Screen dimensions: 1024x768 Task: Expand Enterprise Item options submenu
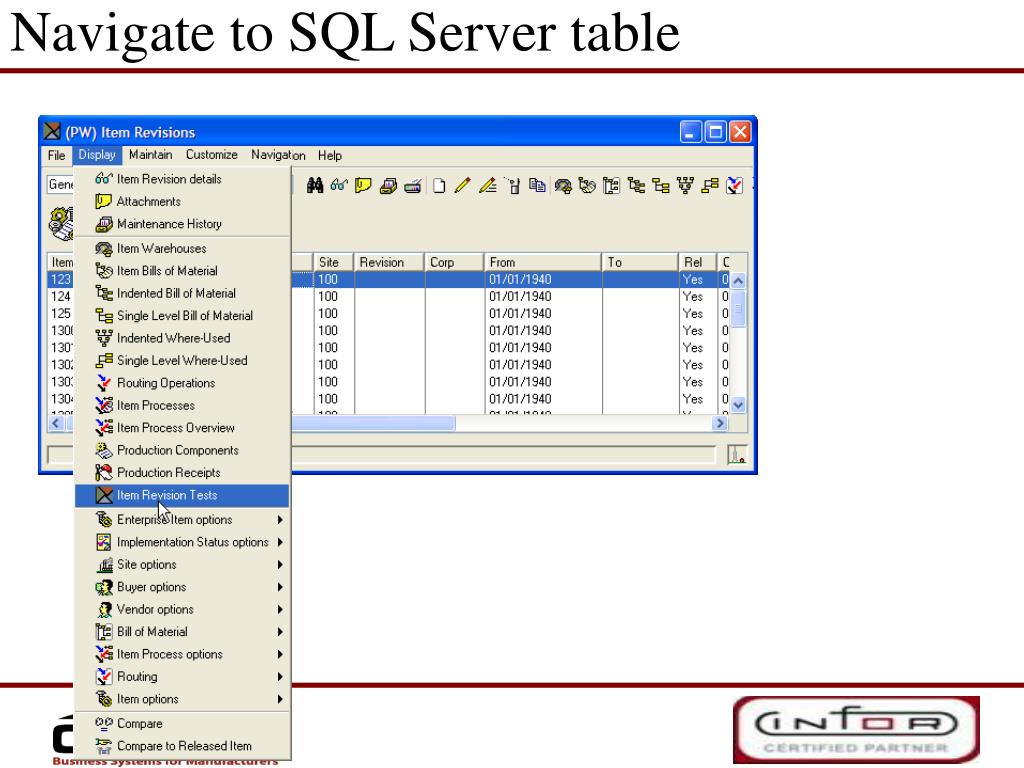(182, 520)
